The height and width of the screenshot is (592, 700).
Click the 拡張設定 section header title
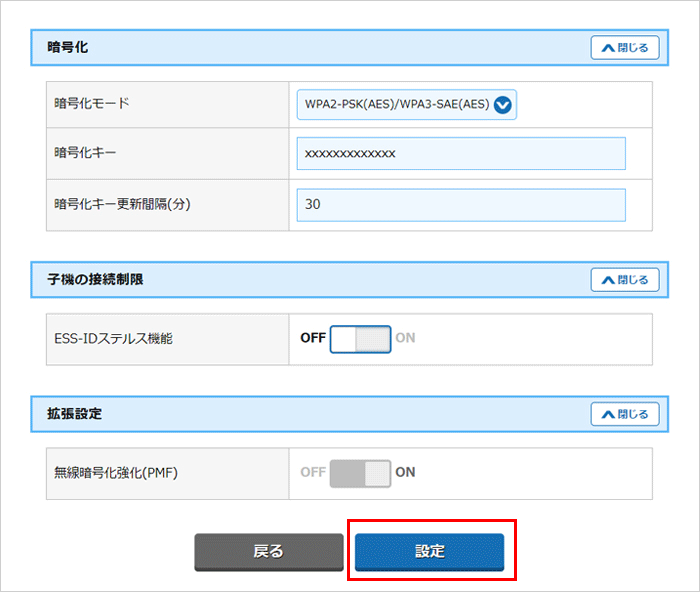point(75,413)
